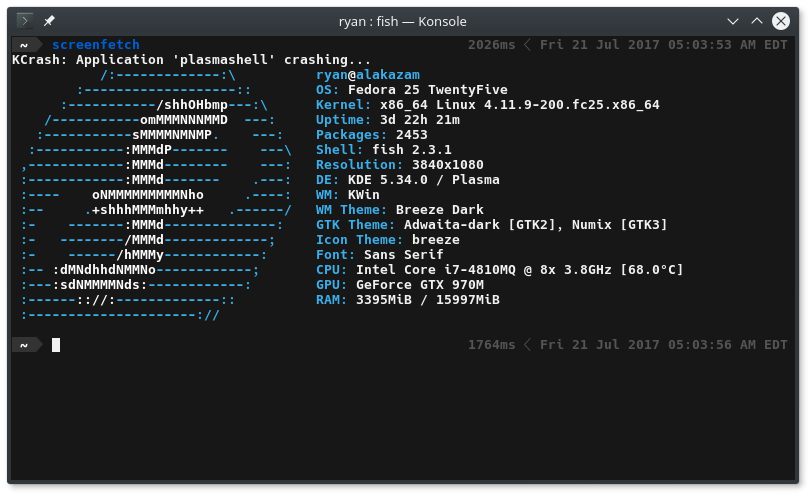Image resolution: width=812 pixels, height=497 pixels.
Task: Open the Konsole window menu icon
Action: tap(26, 20)
